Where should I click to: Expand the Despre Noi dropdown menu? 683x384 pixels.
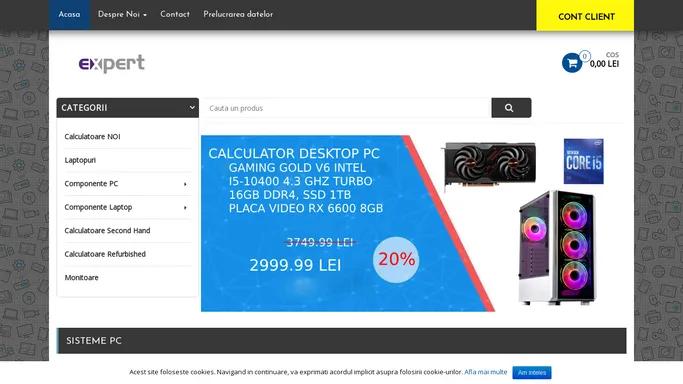(122, 14)
